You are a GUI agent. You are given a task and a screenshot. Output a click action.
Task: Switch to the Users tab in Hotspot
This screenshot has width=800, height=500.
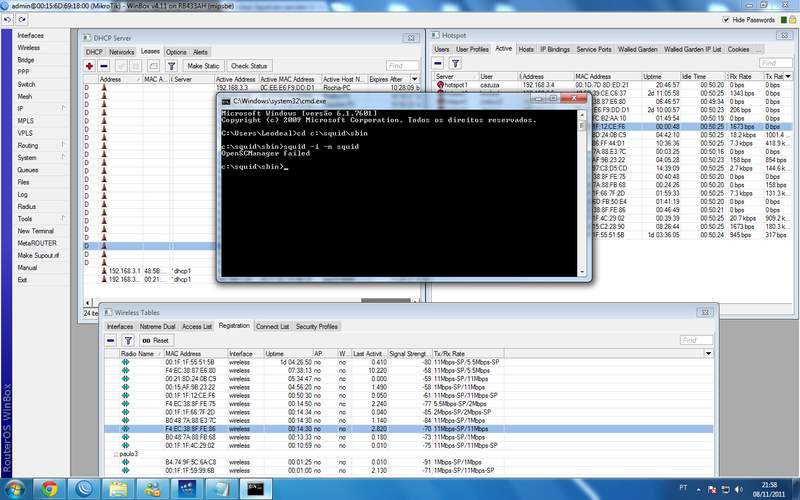441,49
